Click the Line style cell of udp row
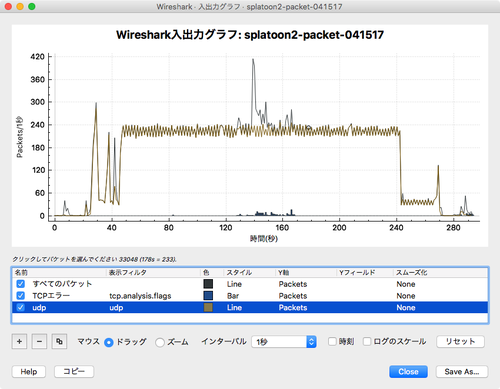The height and width of the screenshot is (389, 500). coord(234,307)
